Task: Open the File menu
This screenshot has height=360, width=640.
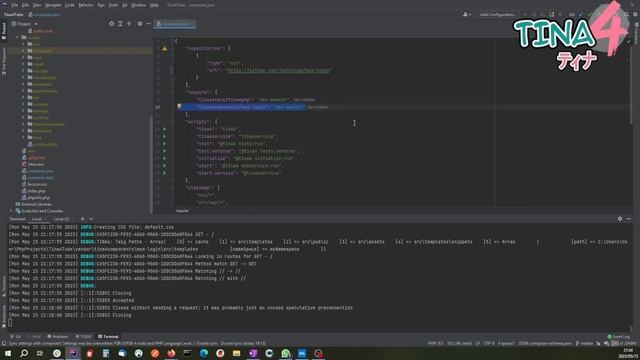Action: tap(15, 5)
